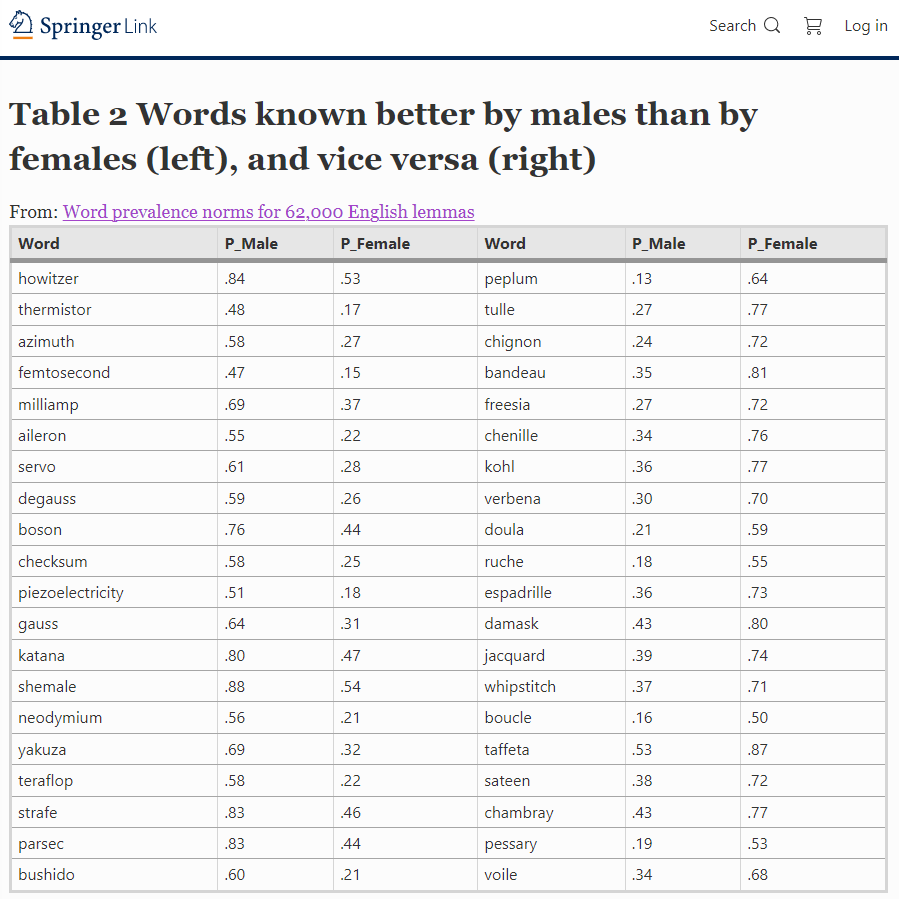
Task: Click the left Word column header
Action: (x=38, y=244)
